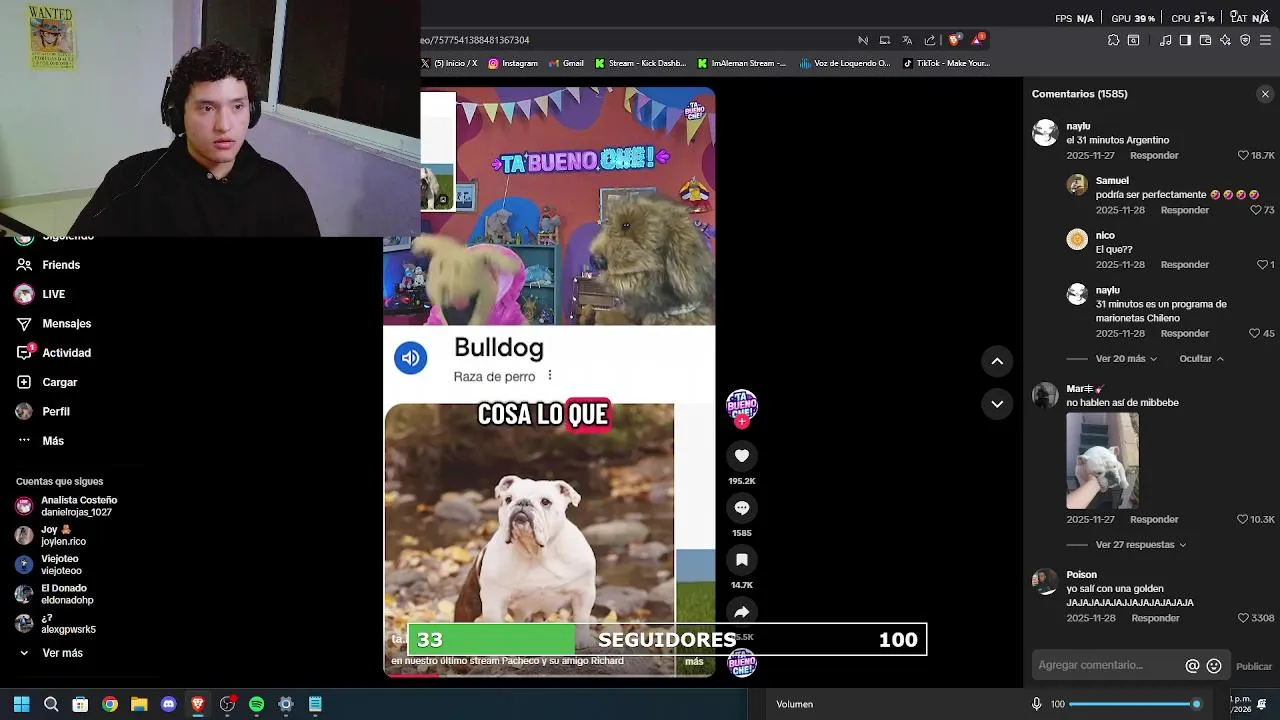
Task: Open the Joy joylen.rico followed account
Action: click(x=62, y=535)
